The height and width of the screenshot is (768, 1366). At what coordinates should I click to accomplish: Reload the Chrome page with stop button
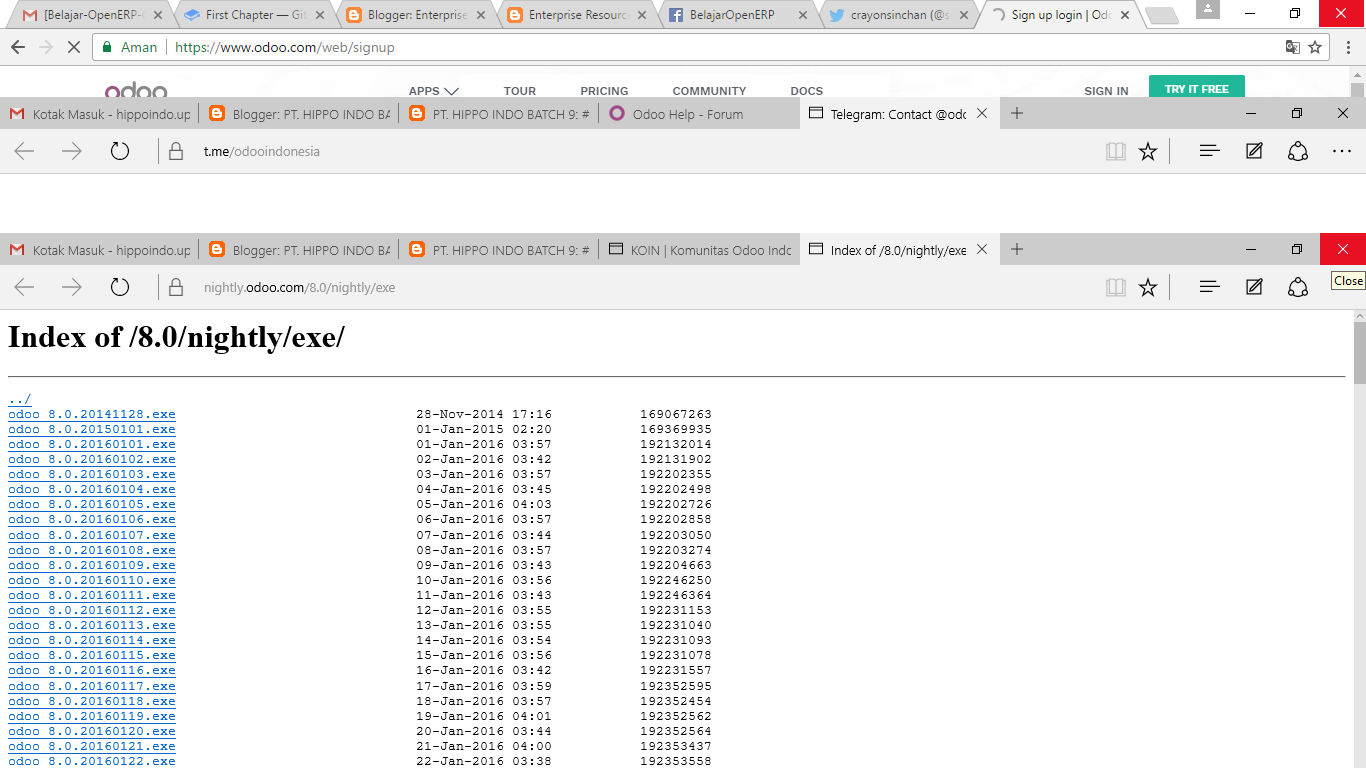point(73,47)
